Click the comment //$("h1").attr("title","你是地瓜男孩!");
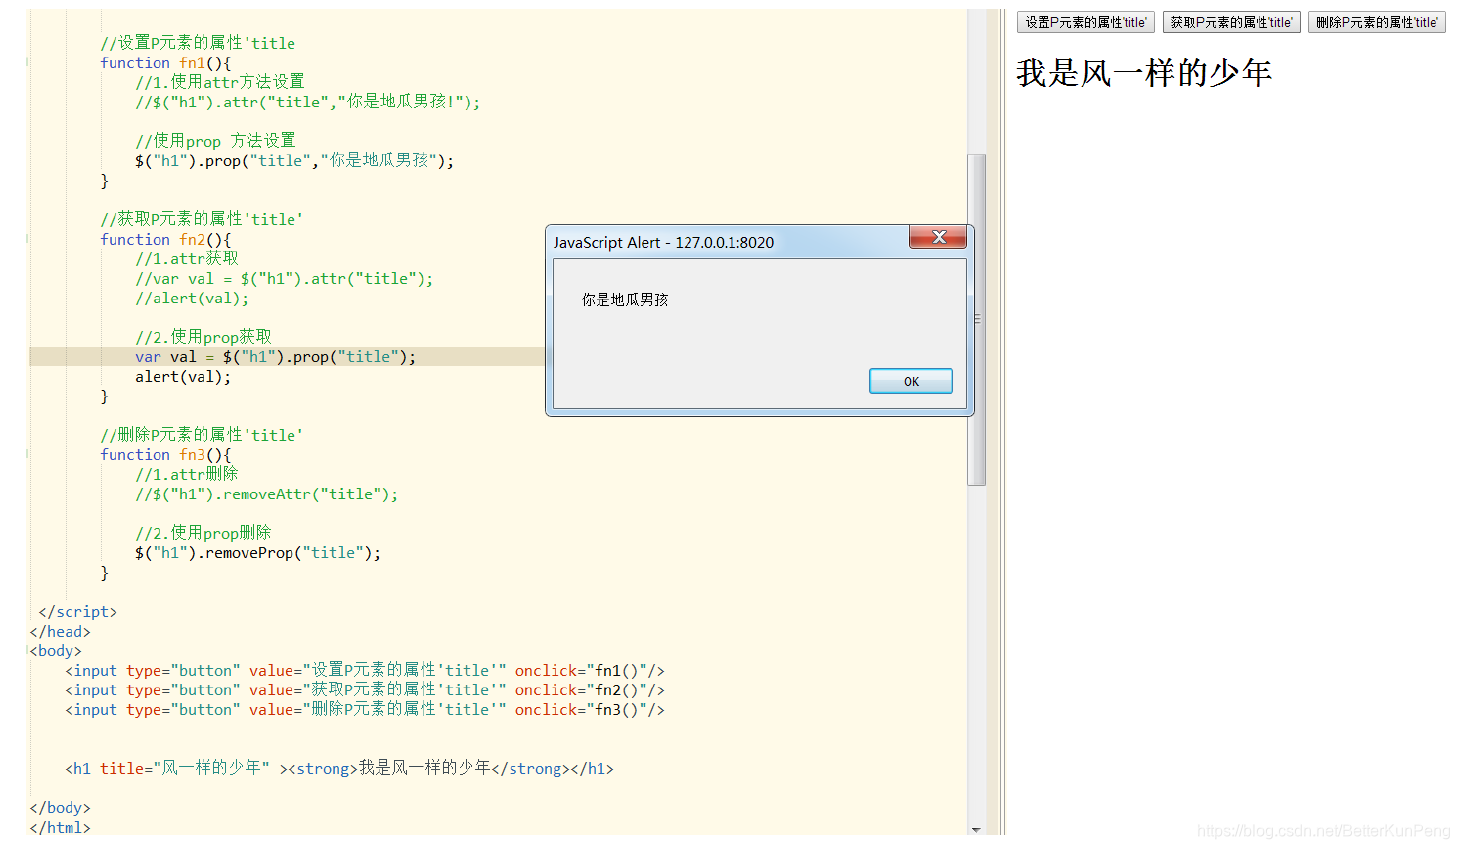This screenshot has height=849, width=1459. pos(307,102)
